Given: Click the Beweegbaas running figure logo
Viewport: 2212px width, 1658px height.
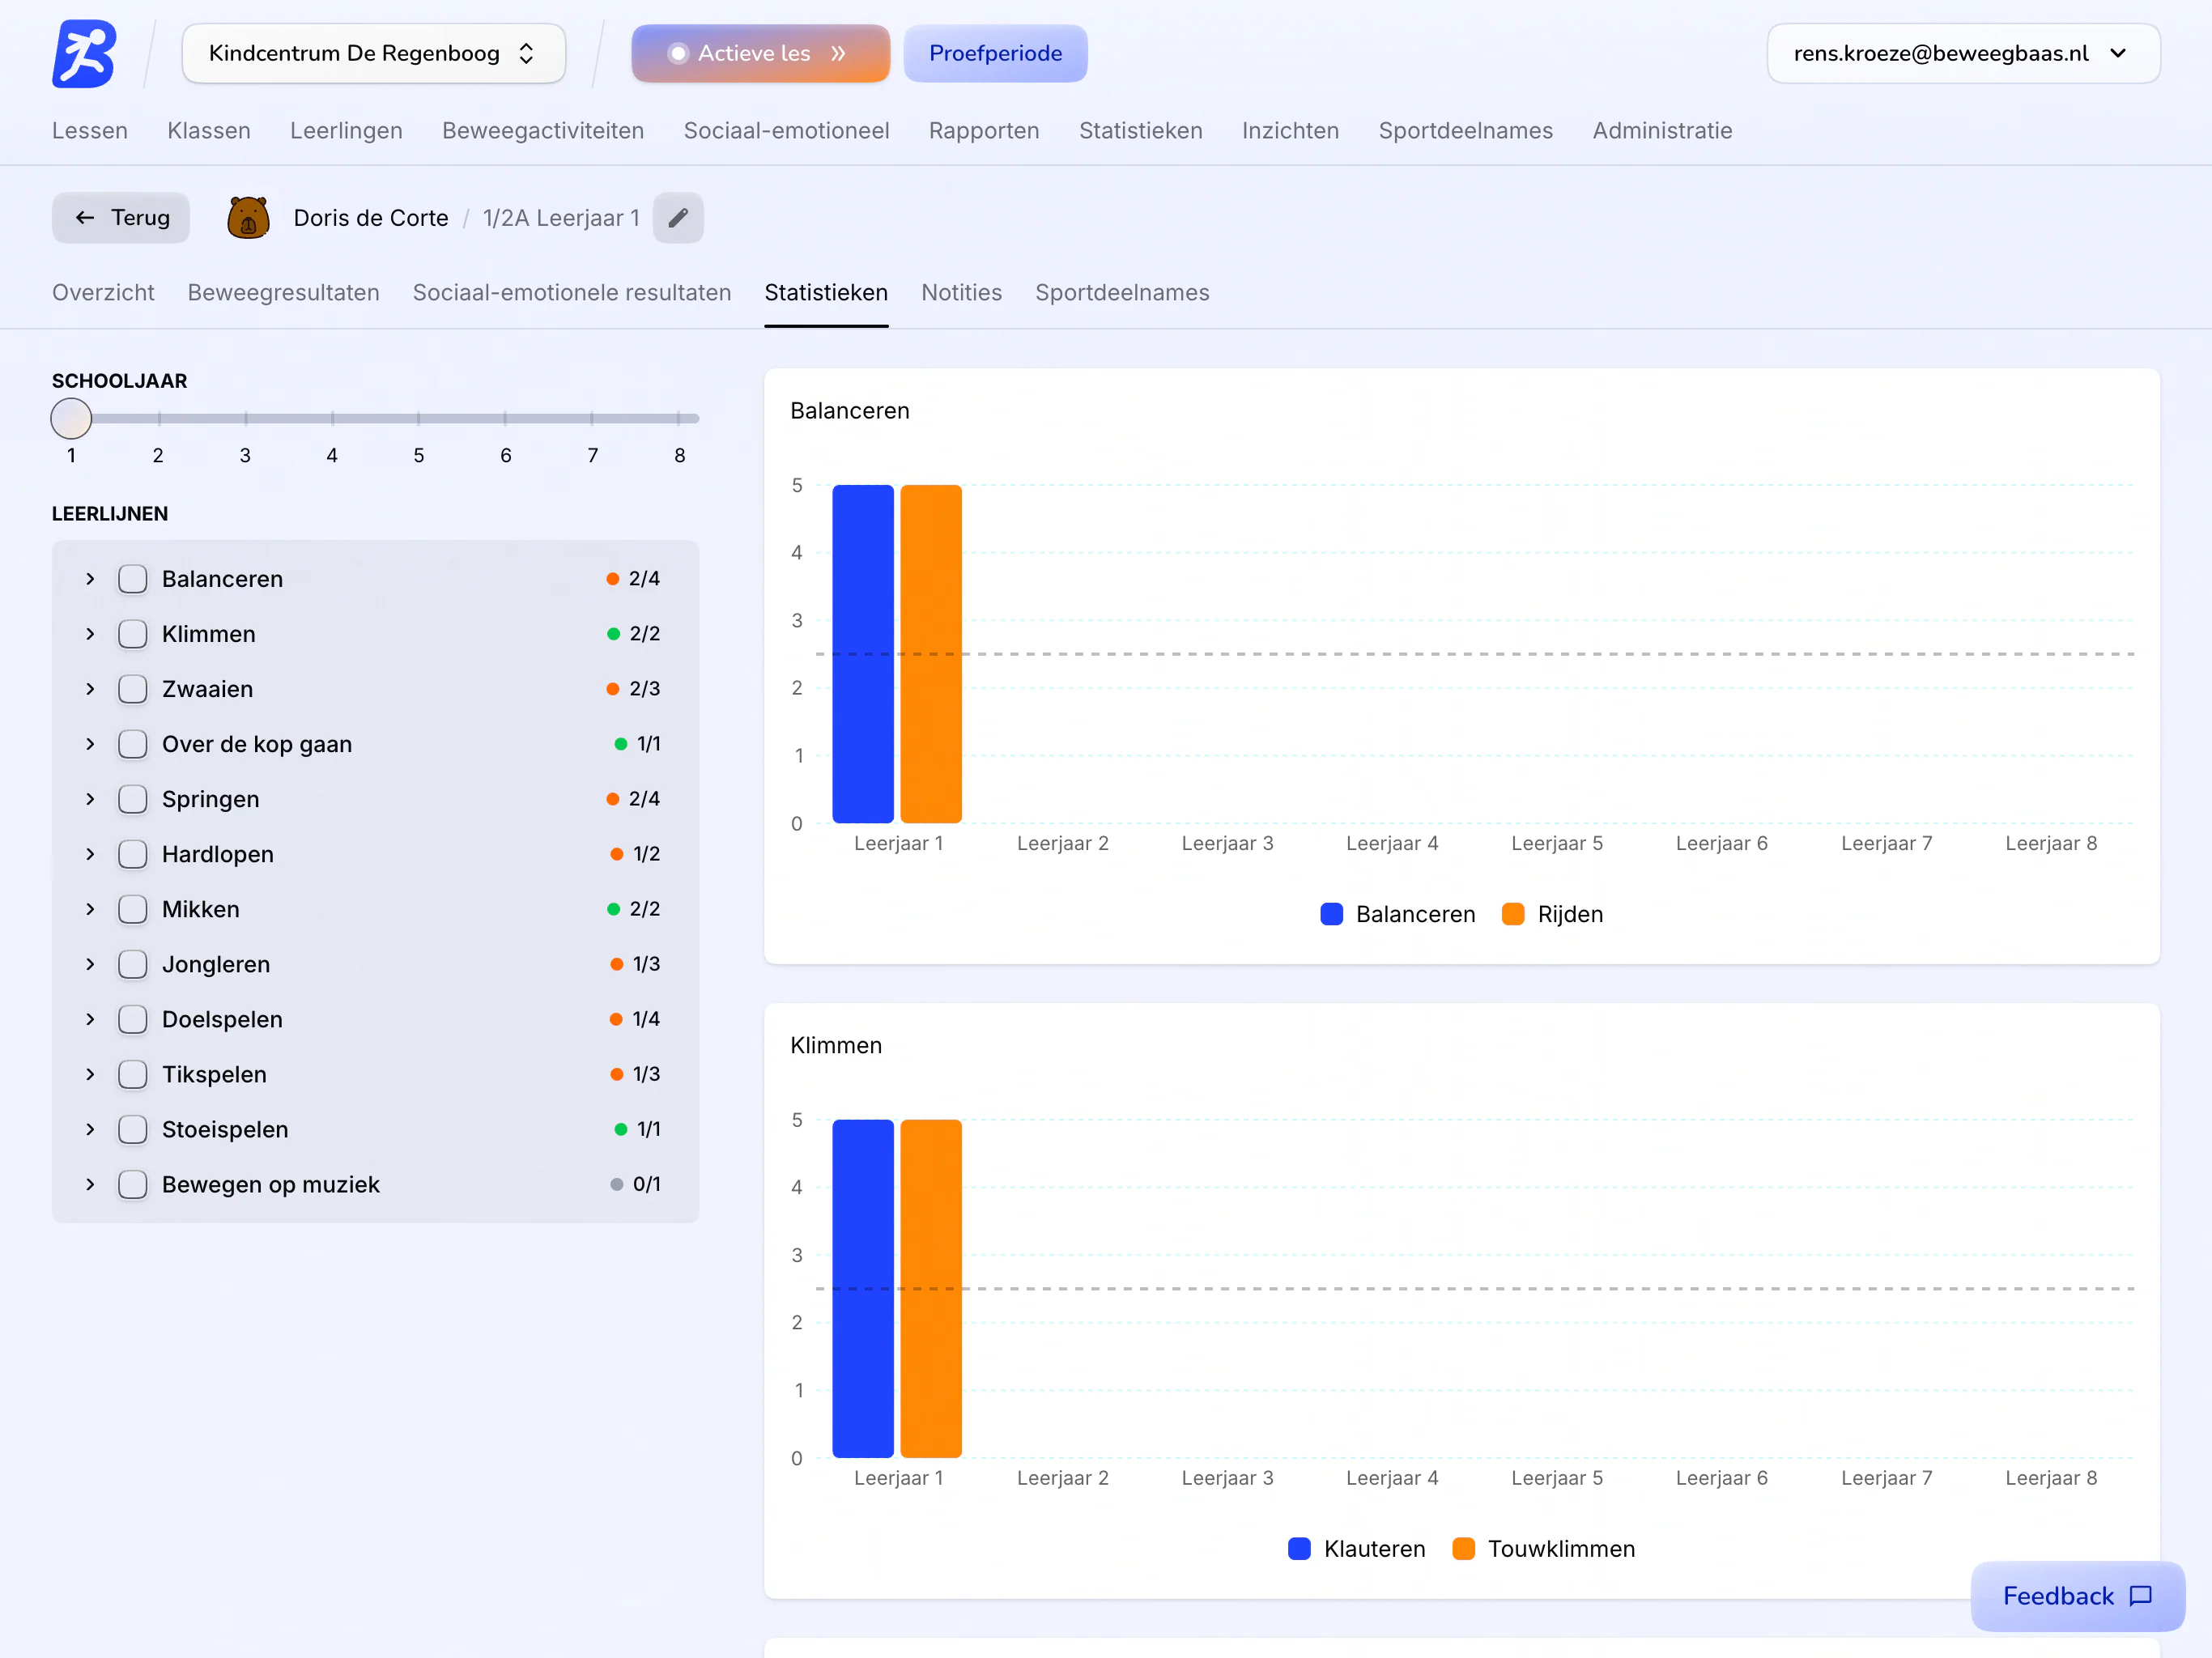Looking at the screenshot, I should click(x=84, y=53).
